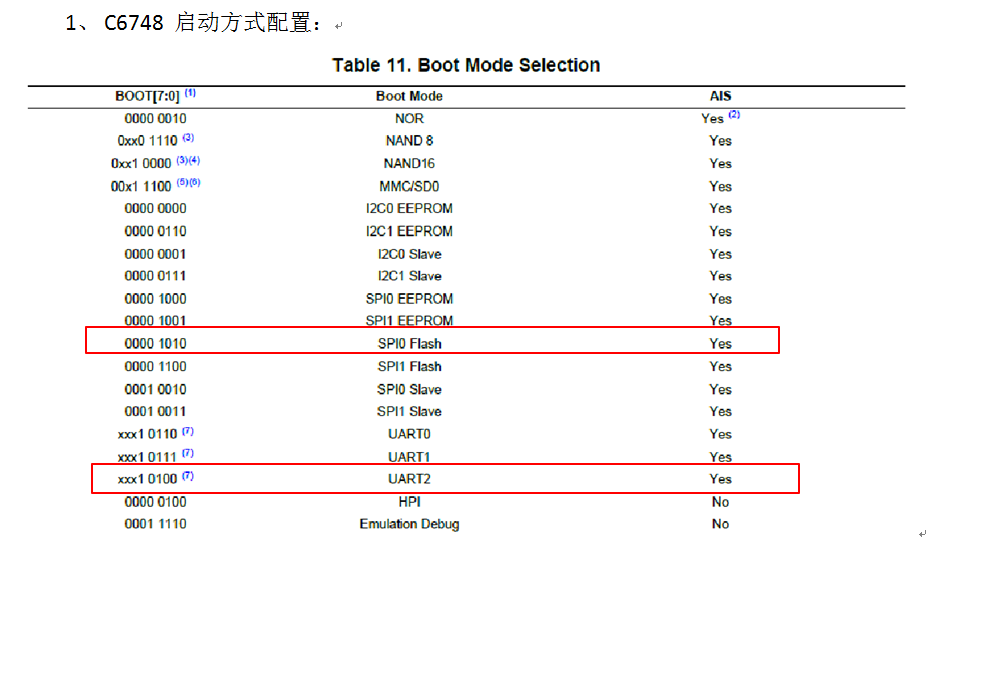The width and height of the screenshot is (983, 676).
Task: Click footnote (7) beside UART0
Action: click(x=186, y=430)
